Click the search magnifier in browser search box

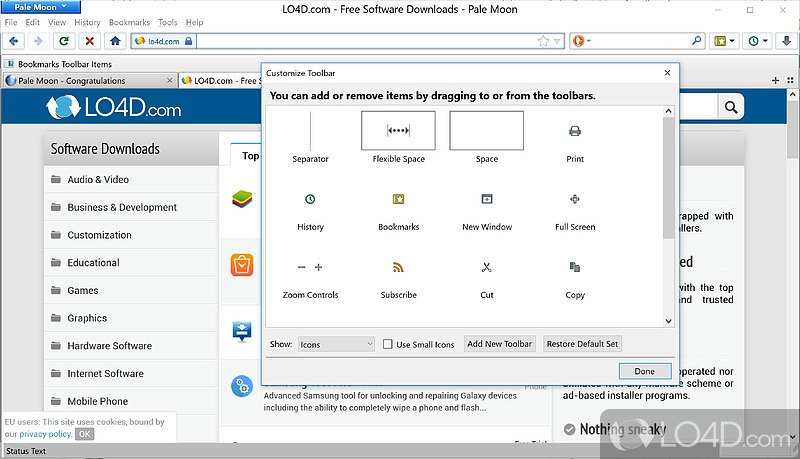(x=696, y=40)
